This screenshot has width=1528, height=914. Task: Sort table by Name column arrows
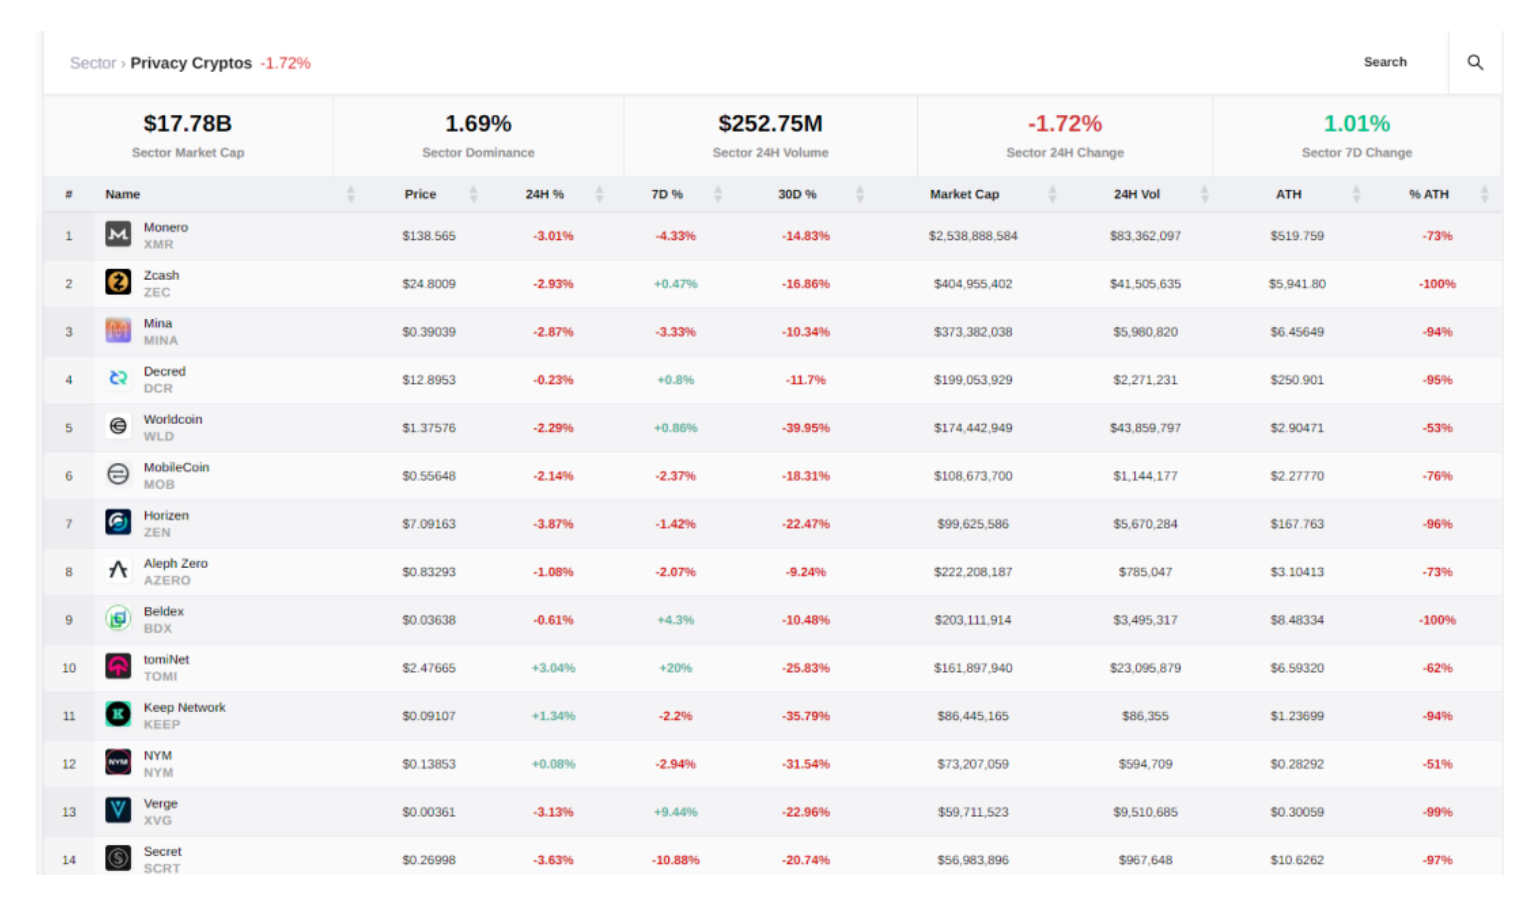point(350,194)
